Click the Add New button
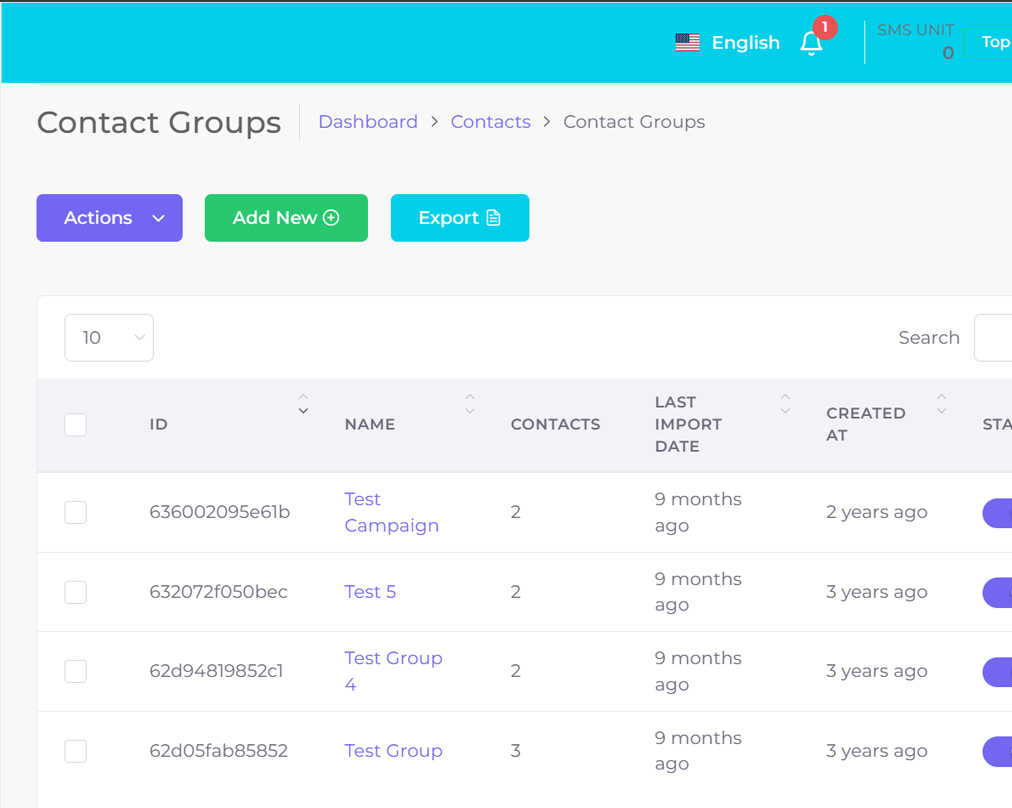This screenshot has height=808, width=1012. (286, 217)
